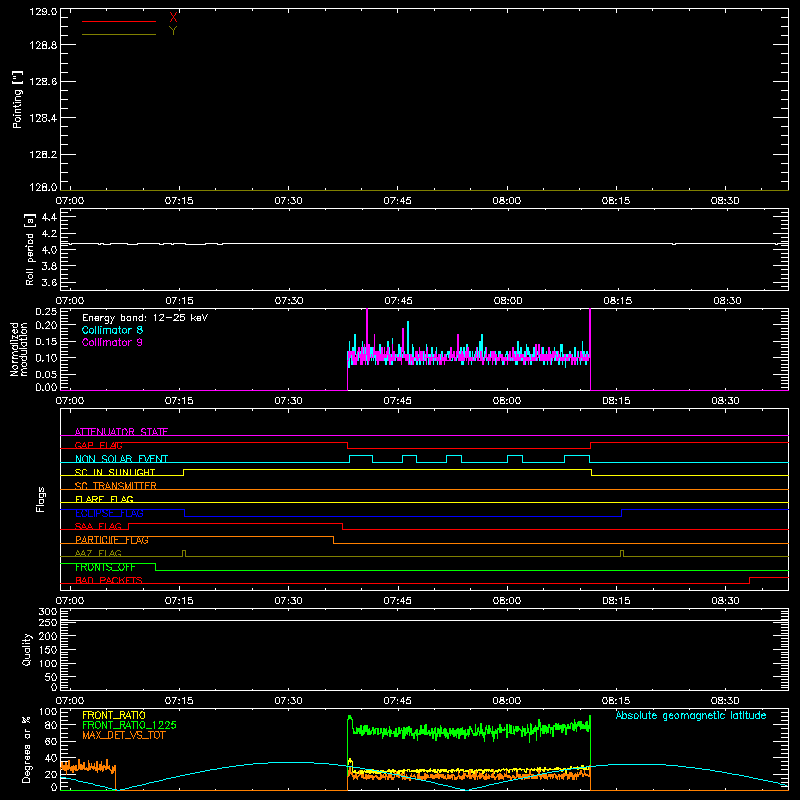Click the BAD_PACKETS step-up near 08:33
This screenshot has width=800, height=800.
749,580
